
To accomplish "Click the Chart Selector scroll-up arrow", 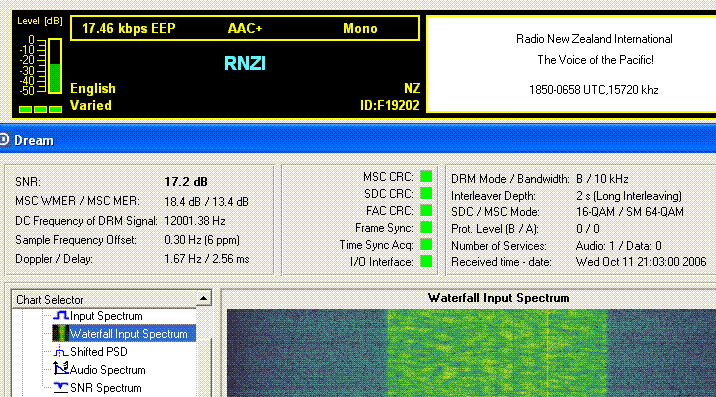I will point(203,299).
